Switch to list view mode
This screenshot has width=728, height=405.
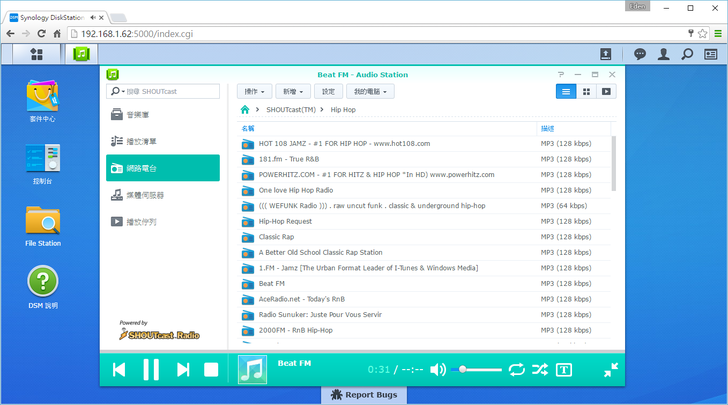click(566, 91)
